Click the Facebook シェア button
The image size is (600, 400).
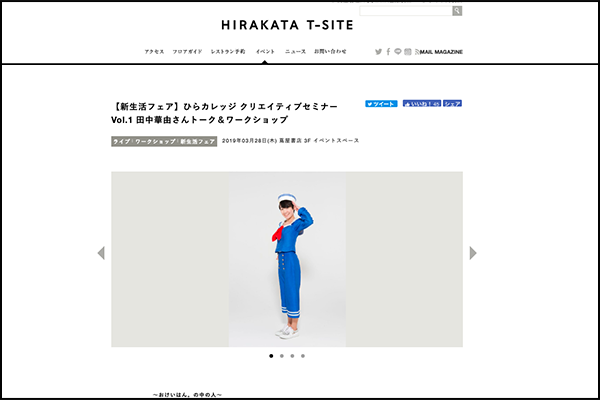click(452, 103)
